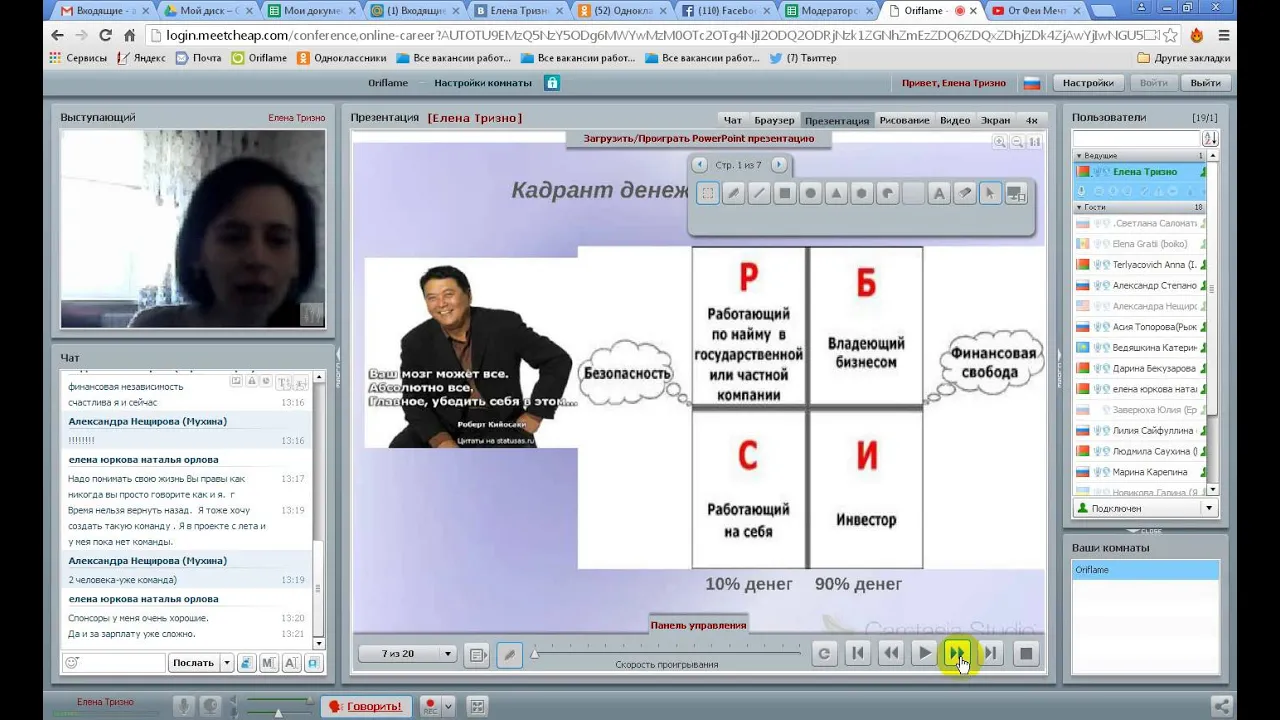The height and width of the screenshot is (720, 1280).
Task: Click the fullscreen layout icon in bottom bar
Action: pyautogui.click(x=476, y=706)
